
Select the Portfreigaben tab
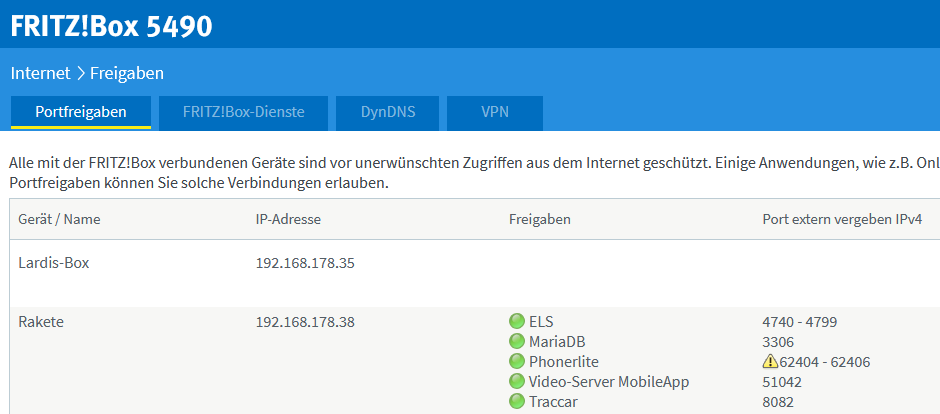81,112
